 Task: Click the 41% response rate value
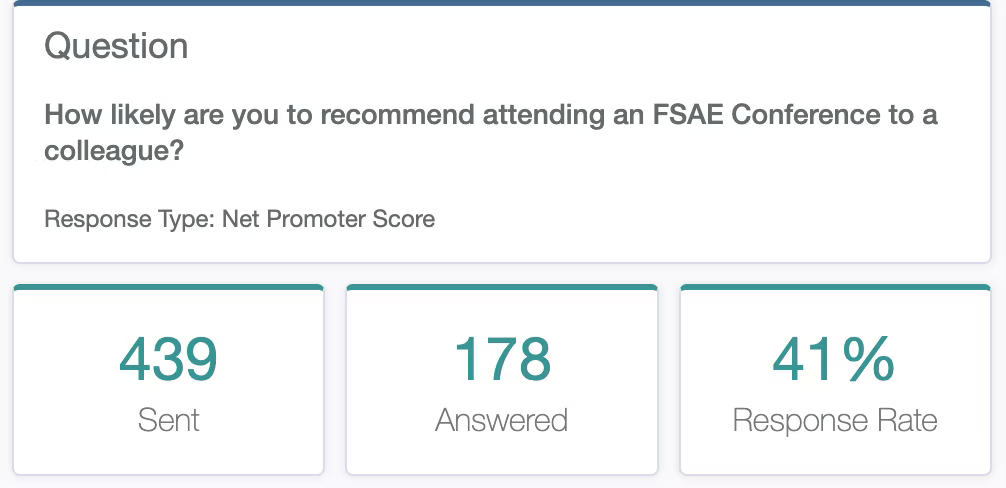tap(834, 360)
